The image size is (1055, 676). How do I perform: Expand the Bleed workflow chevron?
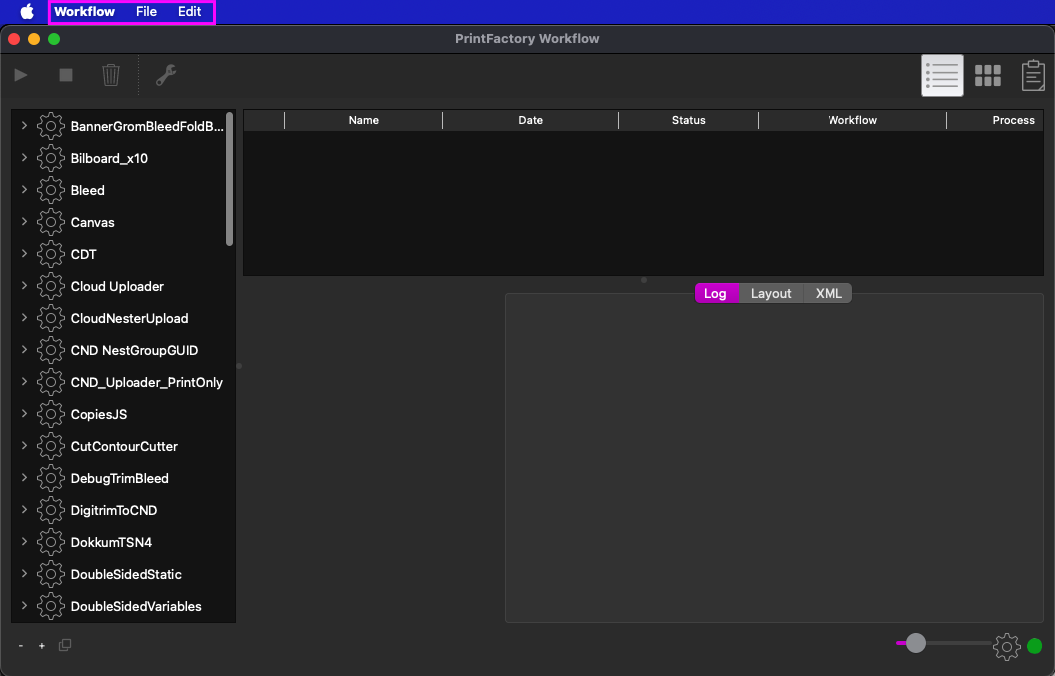pos(24,189)
